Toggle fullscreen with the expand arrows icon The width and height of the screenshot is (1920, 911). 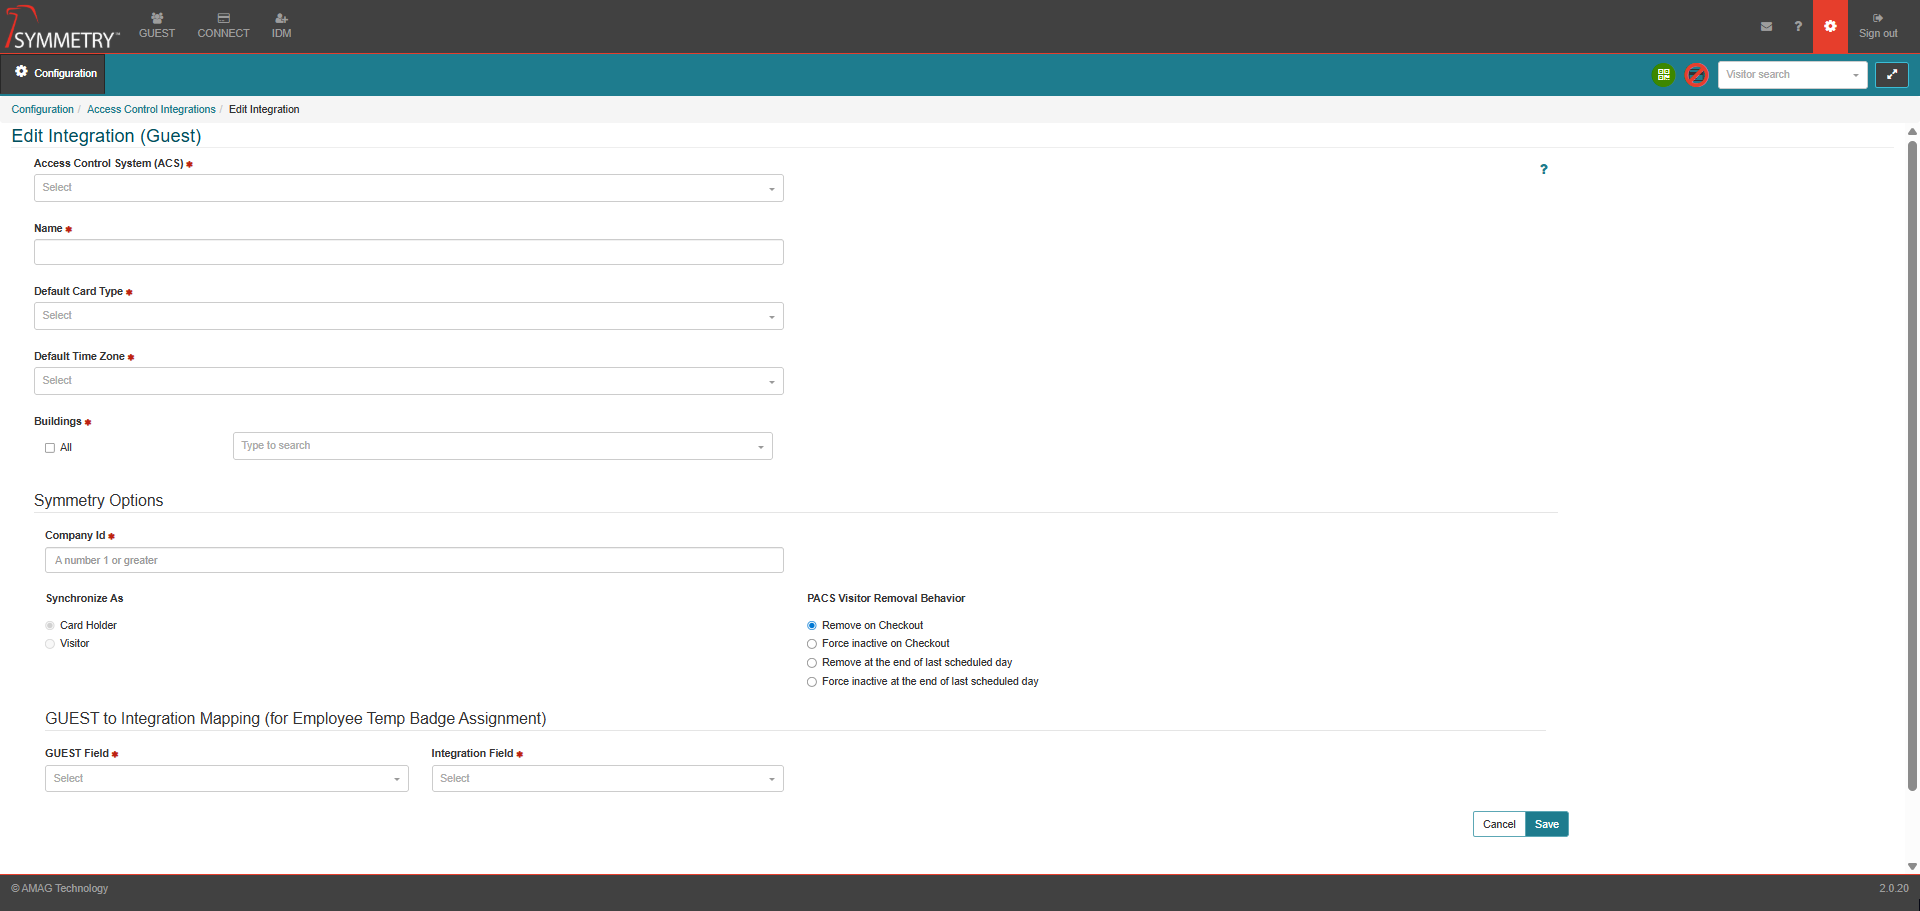(x=1891, y=75)
